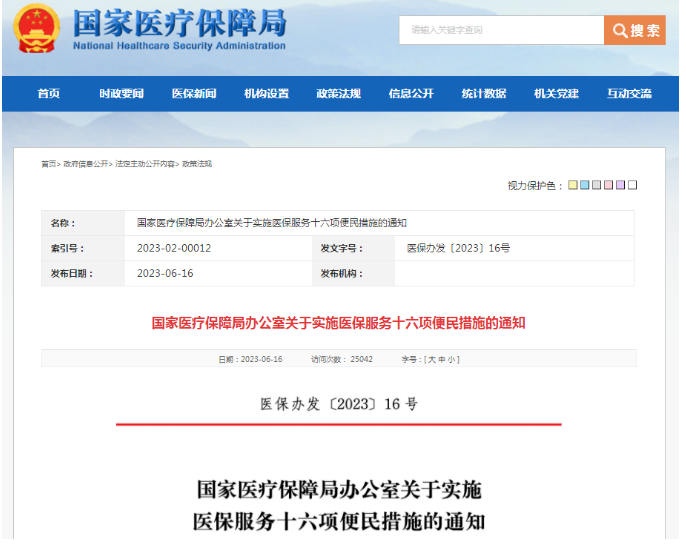Image resolution: width=686 pixels, height=546 pixels.
Task: Click the centered 医保办发〔2023〕16 号 document header
Action: click(x=339, y=404)
